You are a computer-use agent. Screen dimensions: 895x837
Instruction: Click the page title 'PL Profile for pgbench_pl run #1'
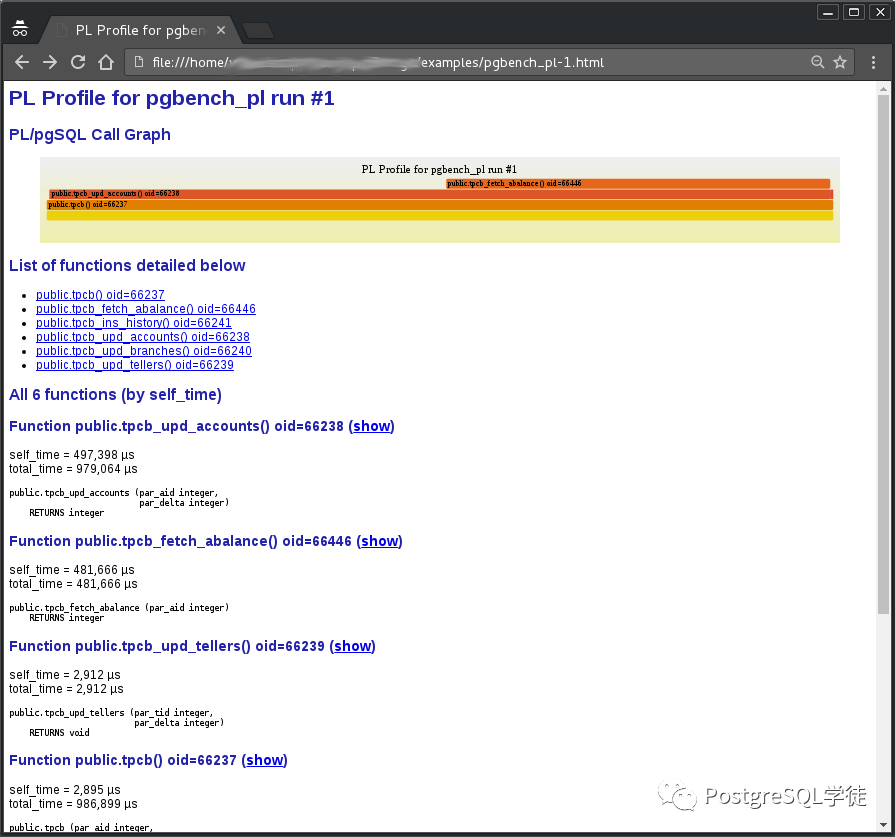click(x=172, y=98)
